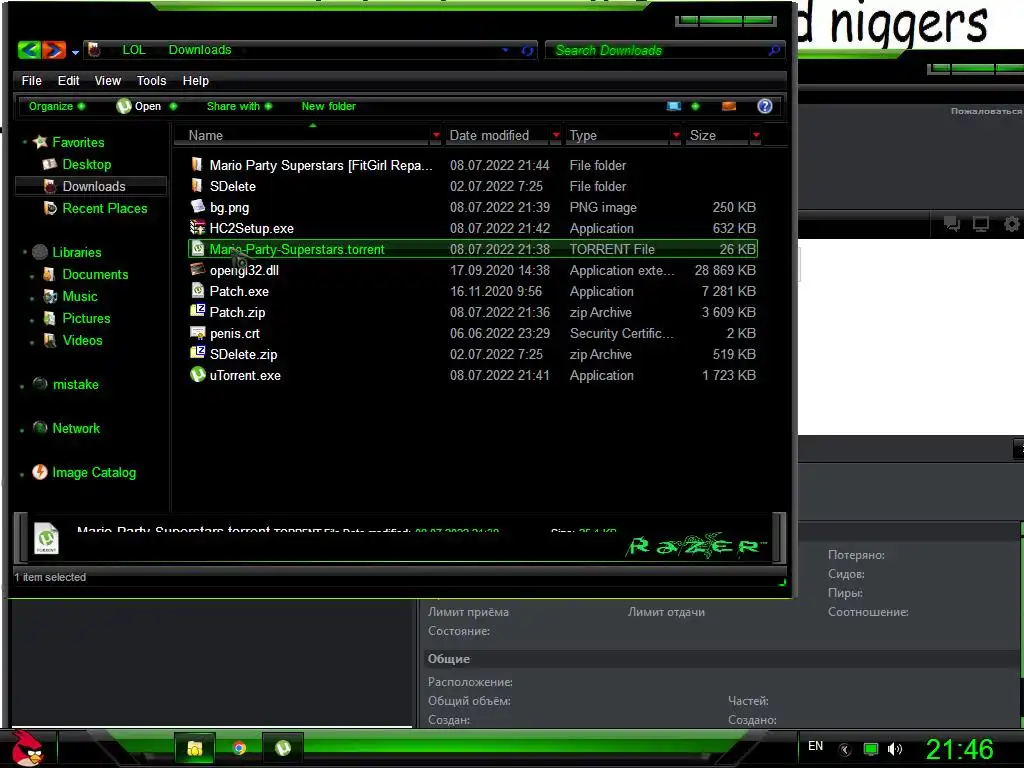
Task: Open the Share with dropdown
Action: click(x=239, y=106)
